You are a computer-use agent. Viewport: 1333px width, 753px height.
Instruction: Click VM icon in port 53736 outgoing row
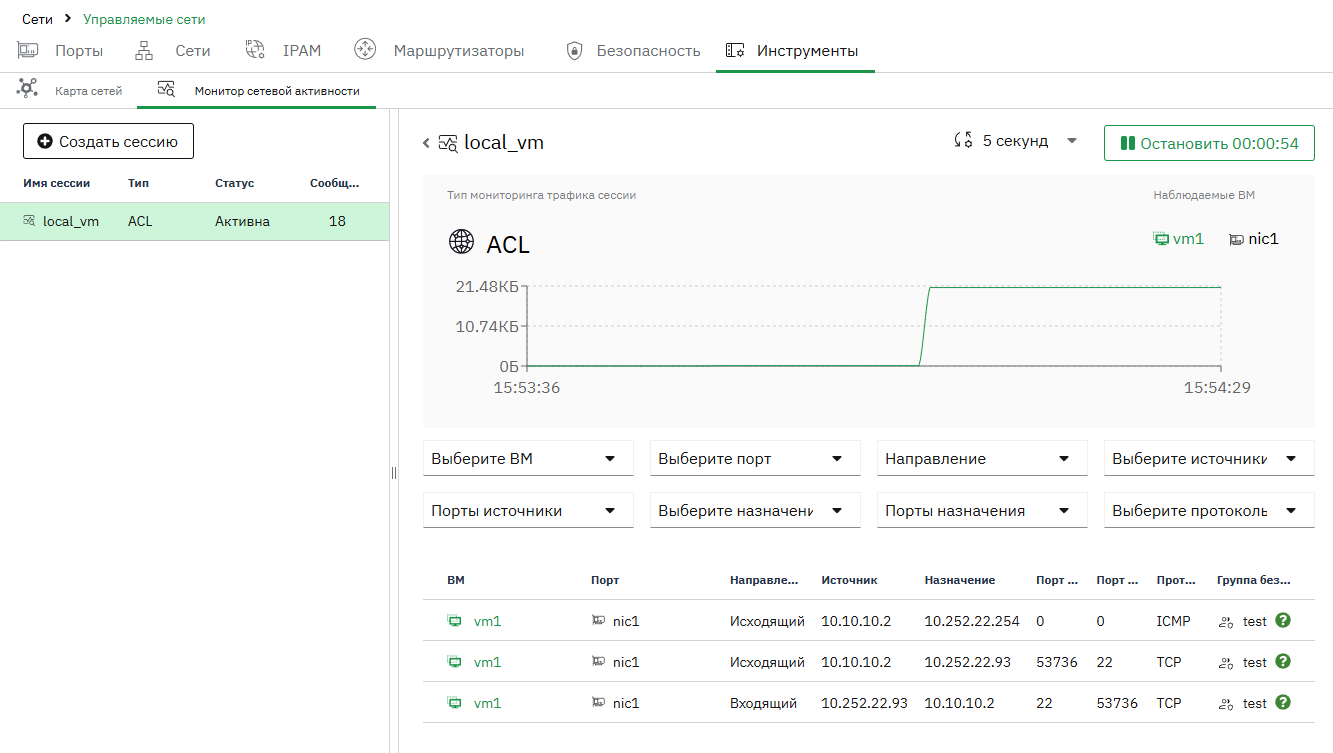[x=454, y=662]
